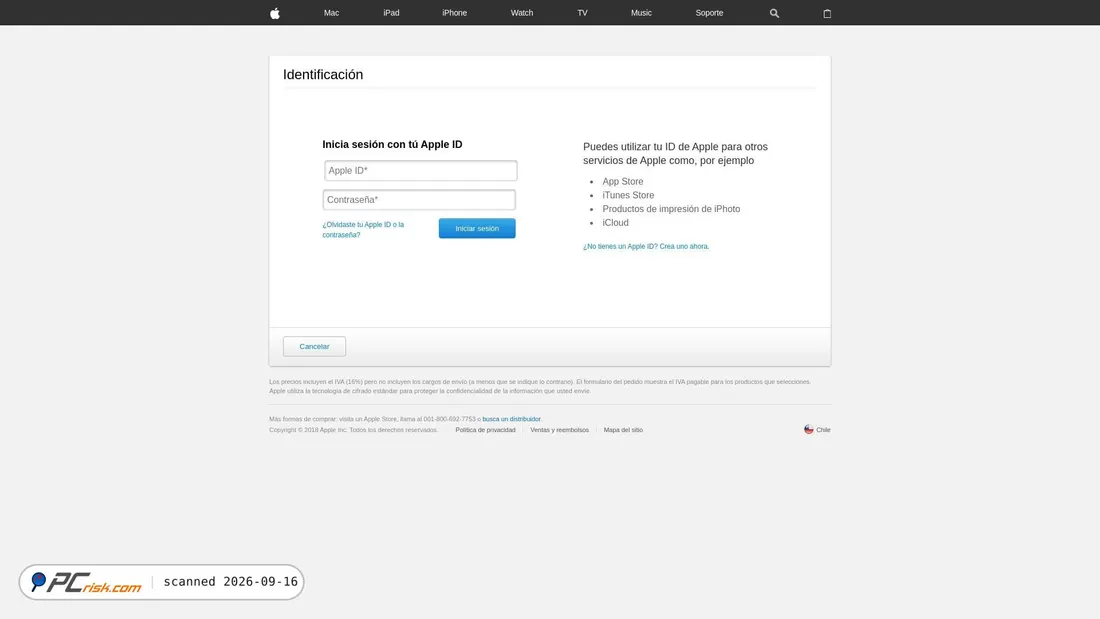Click the Iniciar sesión button
The image size is (1100, 619).
pos(477,228)
